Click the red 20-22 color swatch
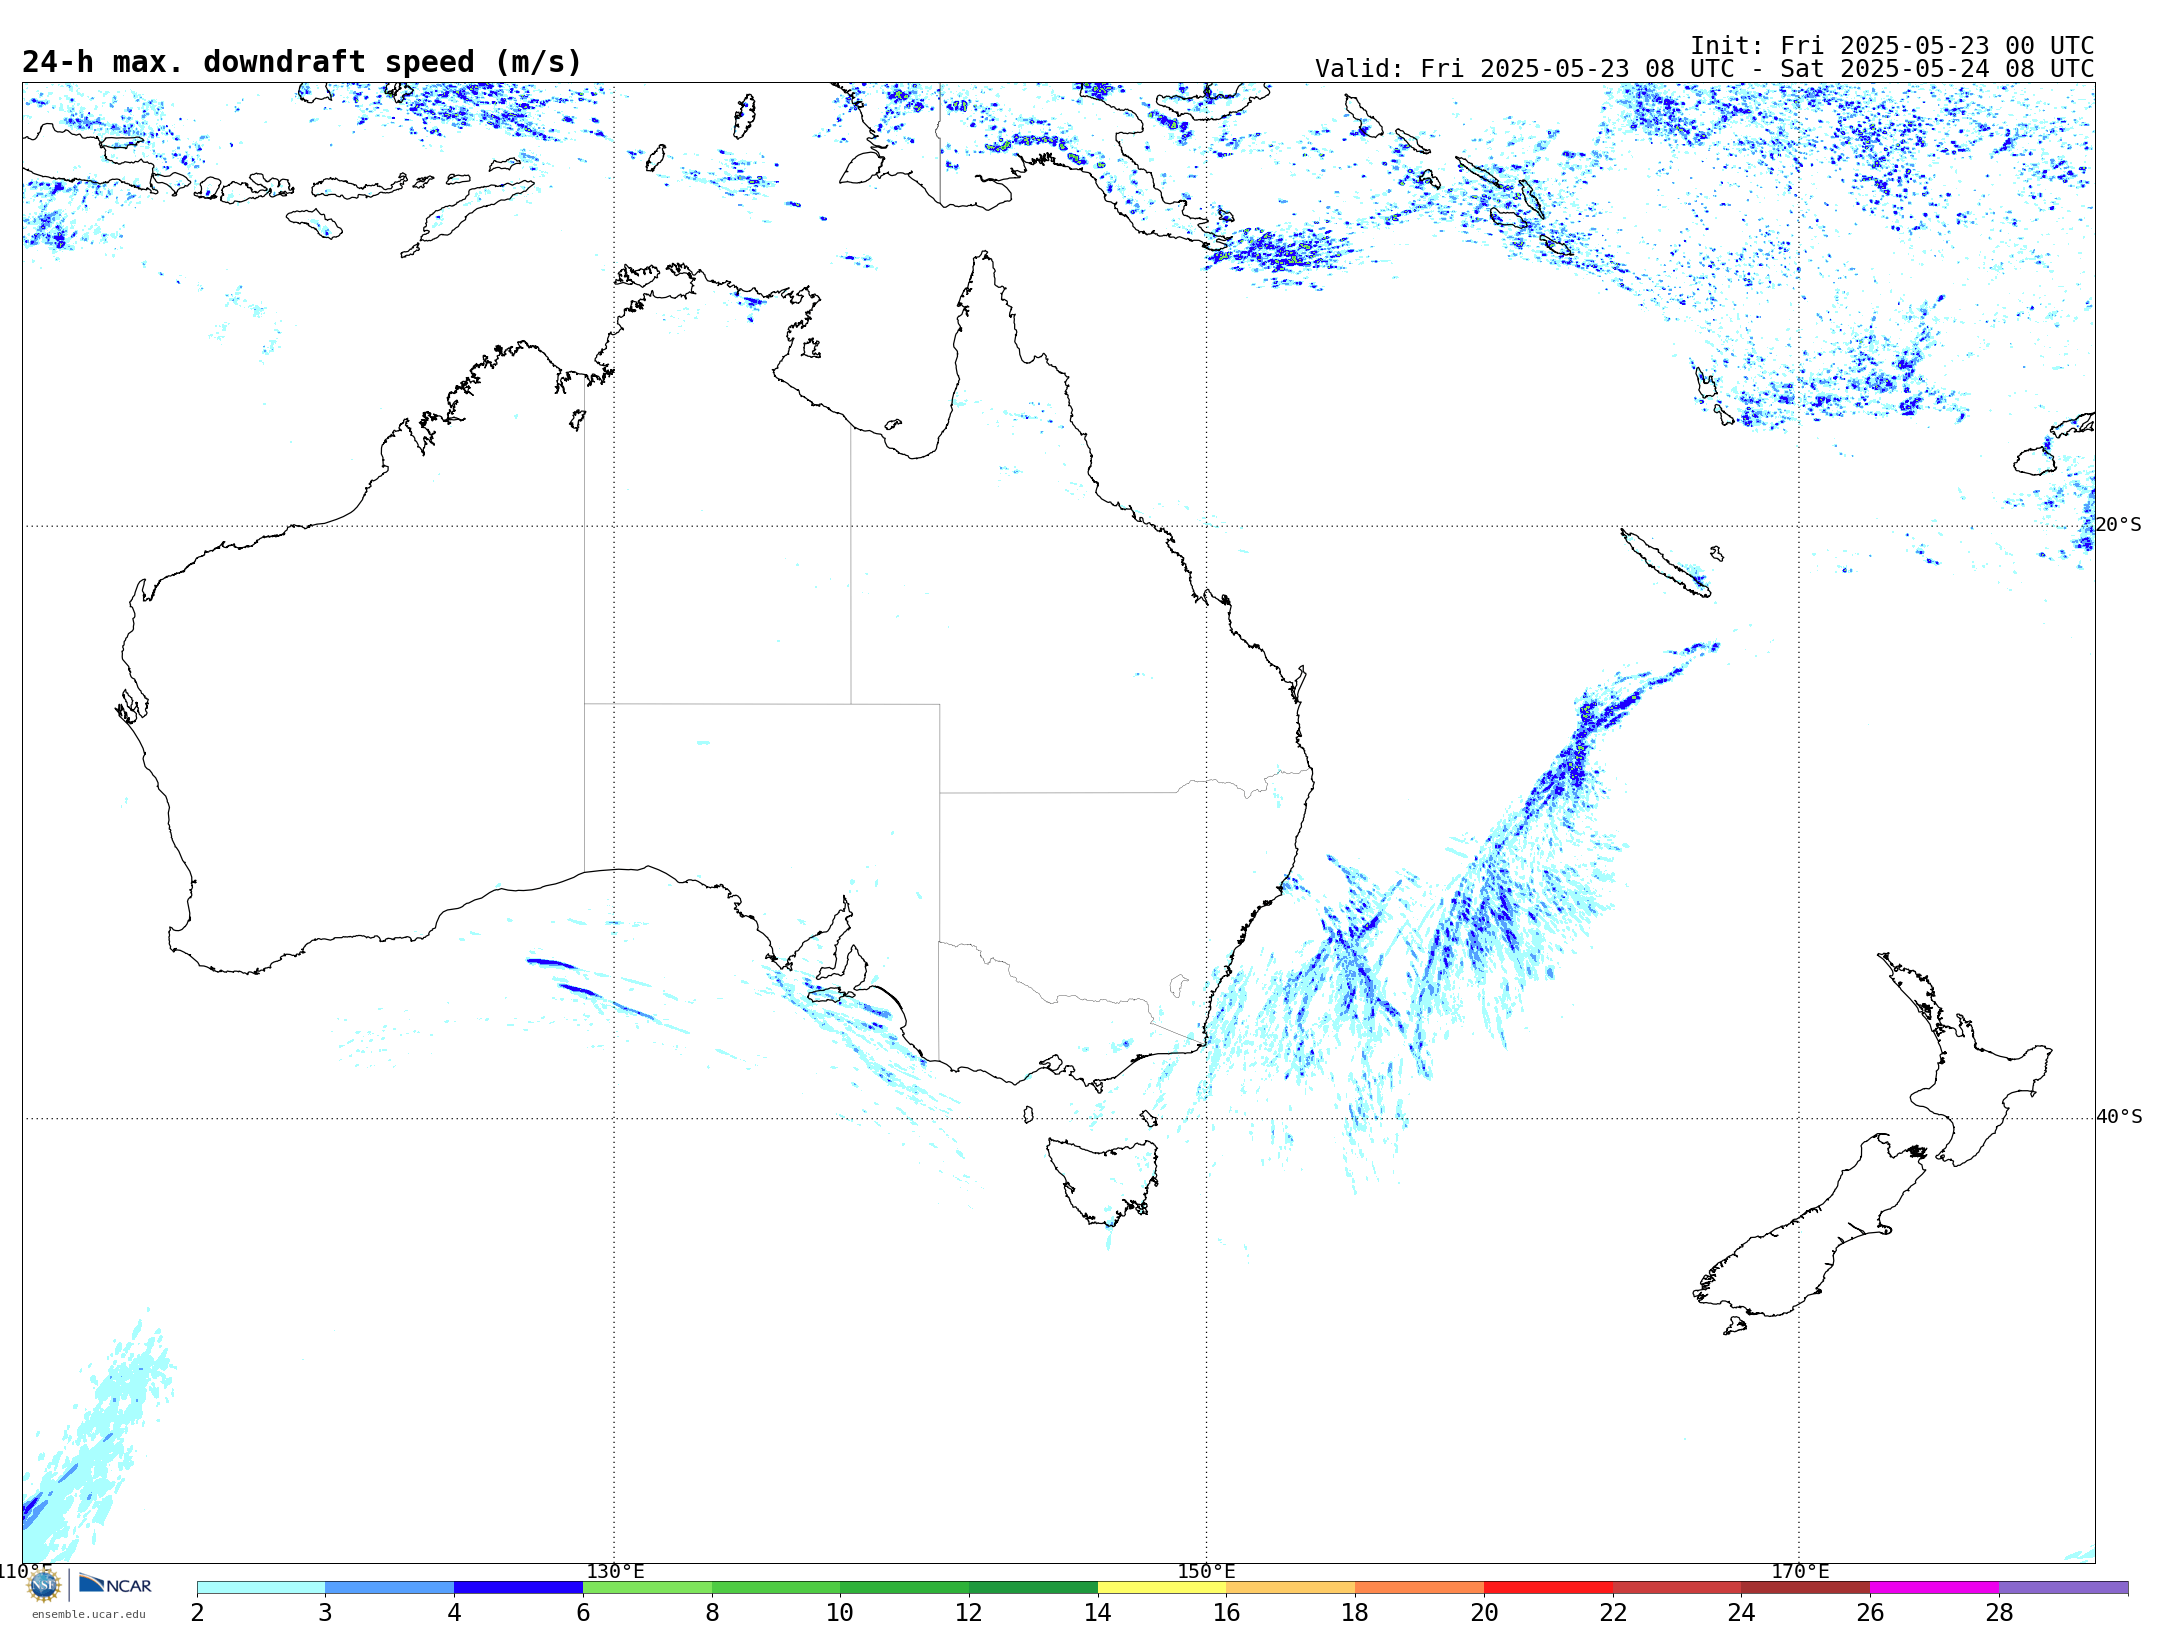This screenshot has height=1626, width=2160. [1548, 1587]
